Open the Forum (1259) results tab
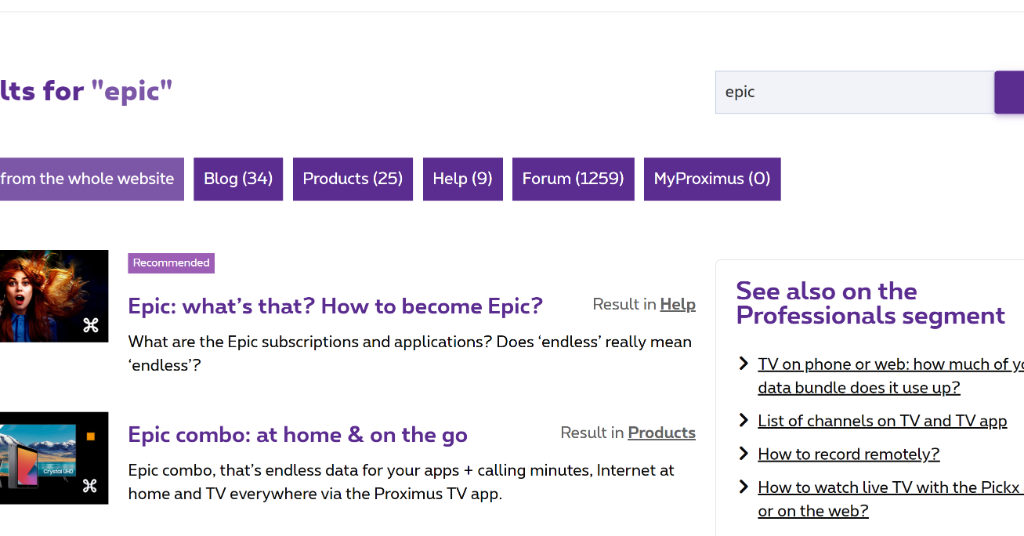Image resolution: width=1024 pixels, height=536 pixels. pyautogui.click(x=573, y=179)
